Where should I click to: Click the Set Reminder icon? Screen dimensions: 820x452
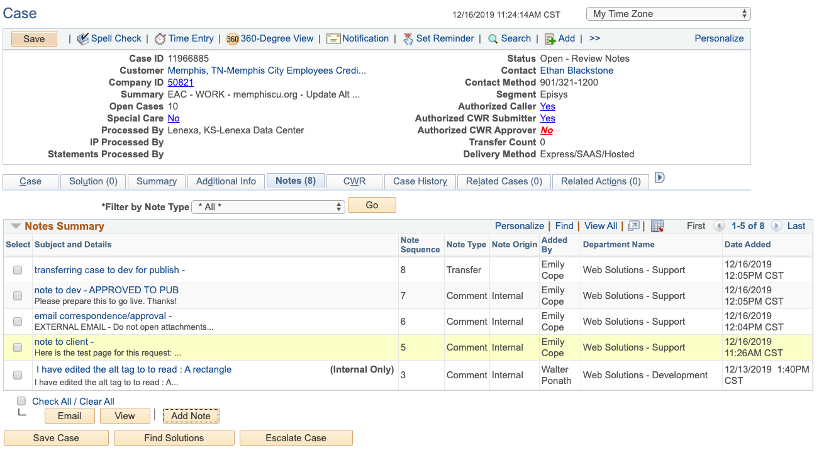(x=408, y=39)
